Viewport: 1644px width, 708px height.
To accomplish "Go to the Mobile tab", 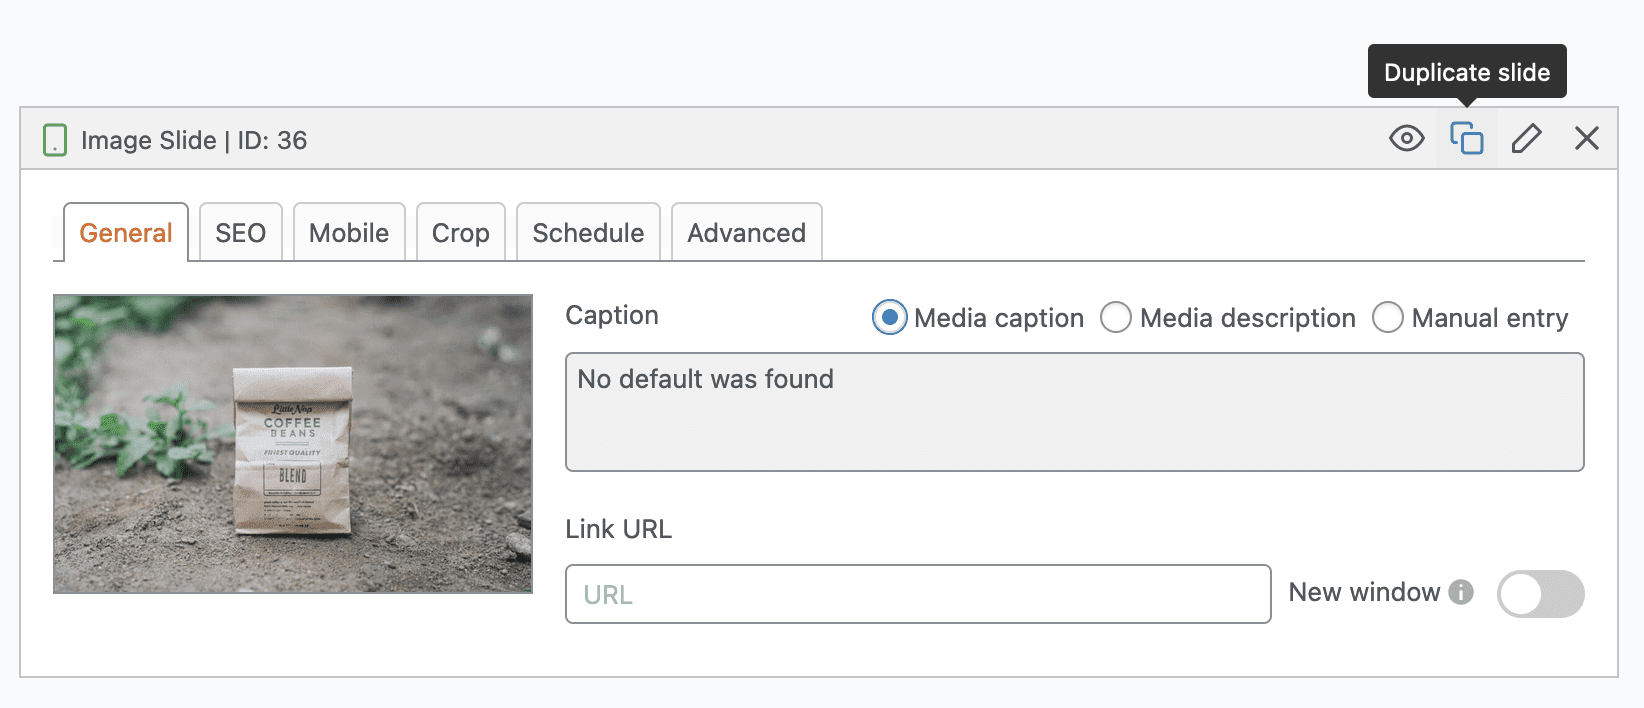I will (x=349, y=233).
